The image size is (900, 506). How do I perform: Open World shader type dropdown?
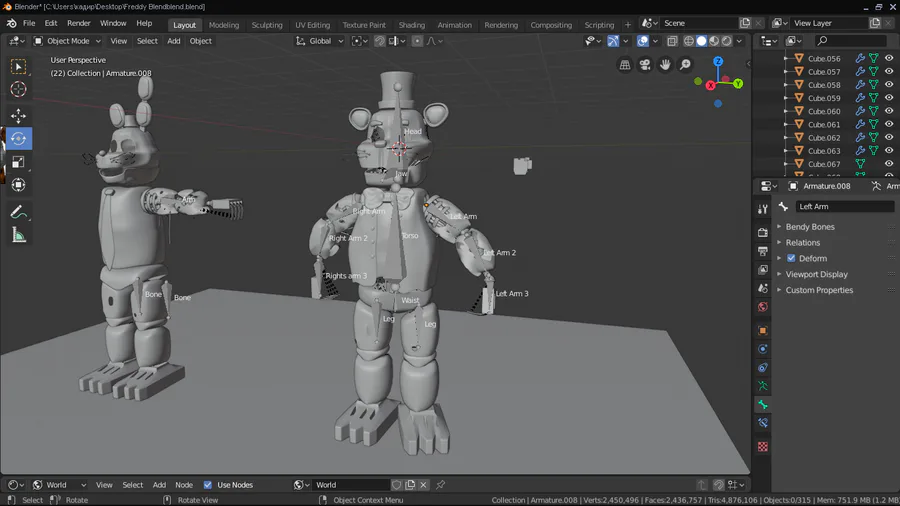tap(60, 485)
